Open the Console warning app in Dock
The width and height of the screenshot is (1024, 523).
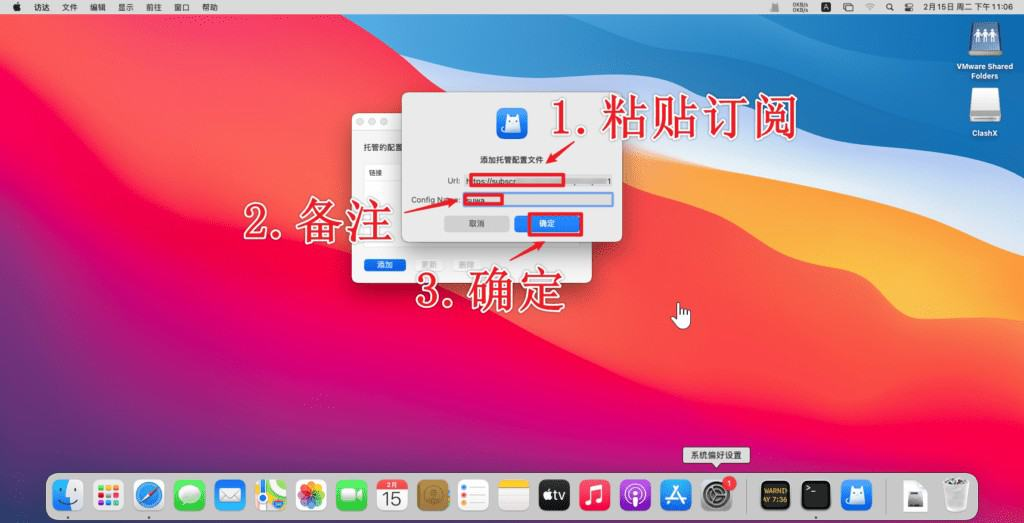pyautogui.click(x=775, y=494)
